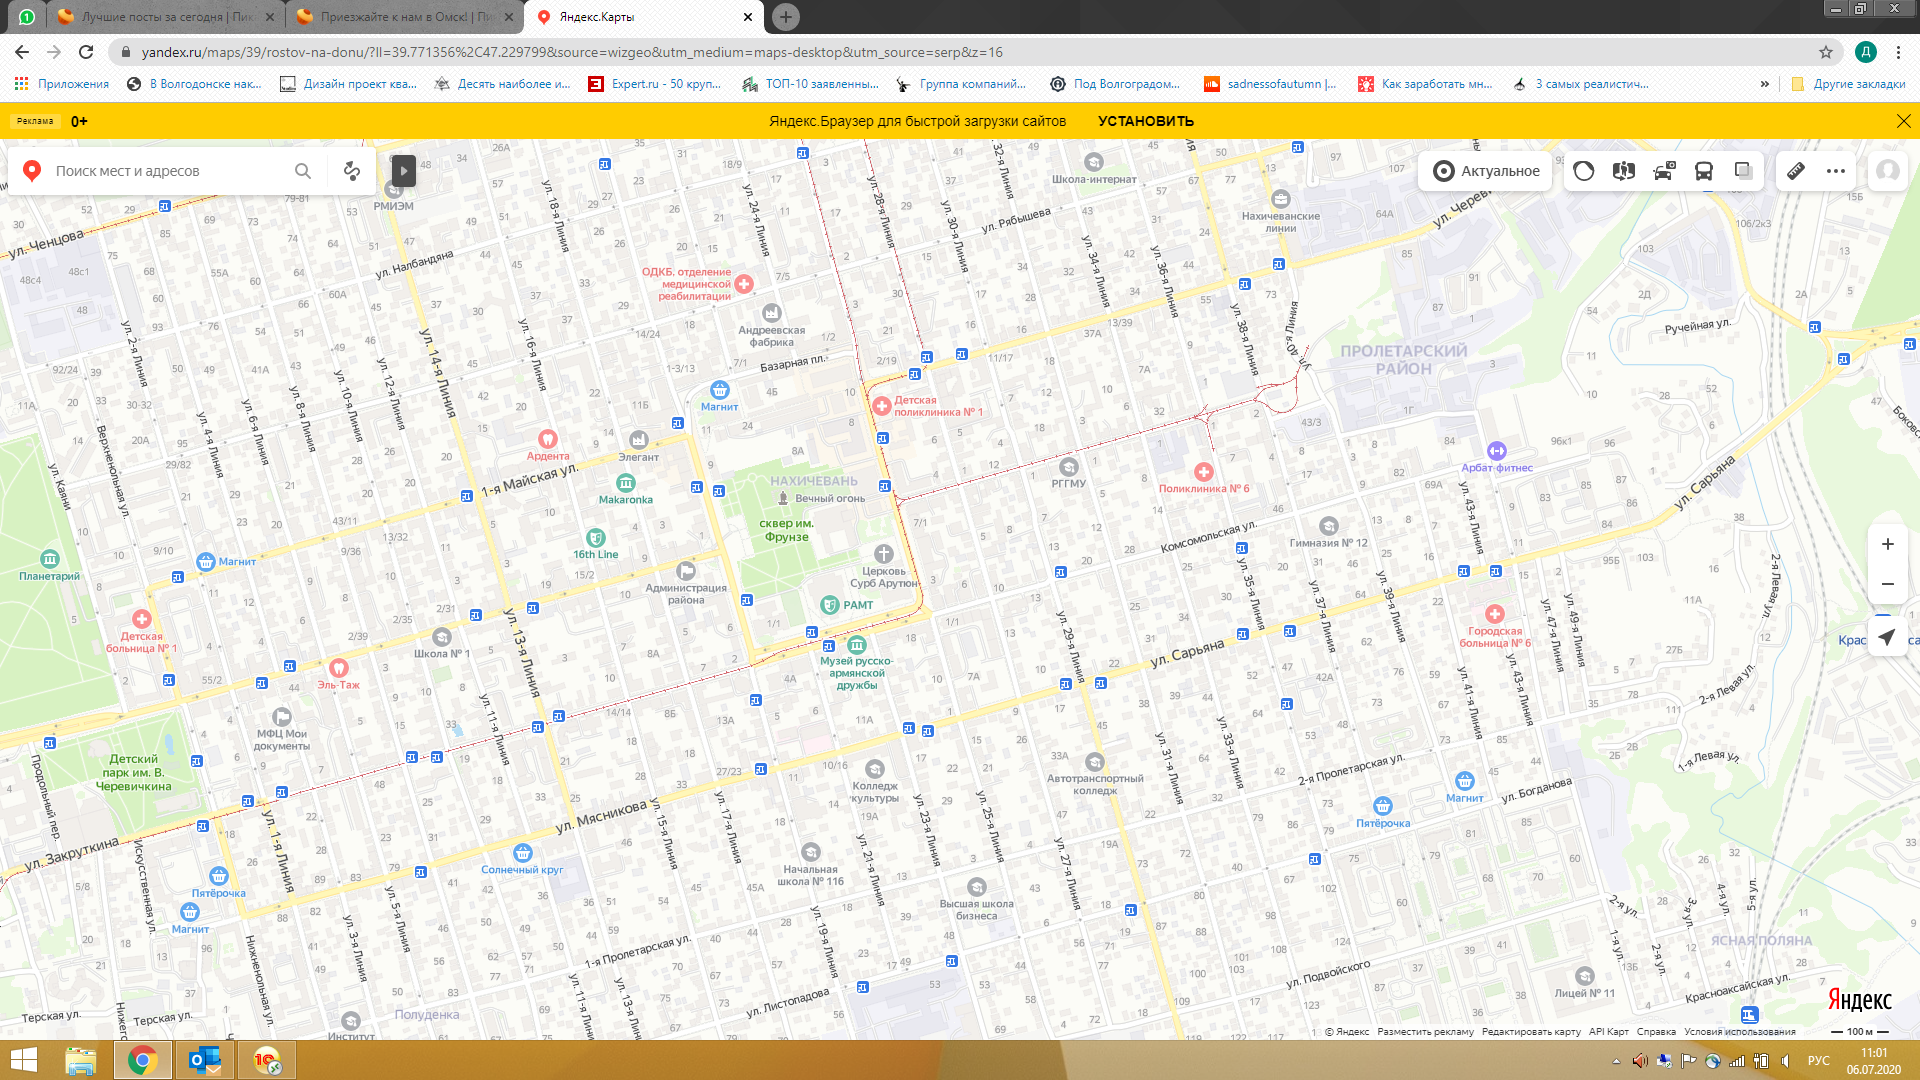Click the my location arrow icon
The image size is (1920, 1080).
1886,638
